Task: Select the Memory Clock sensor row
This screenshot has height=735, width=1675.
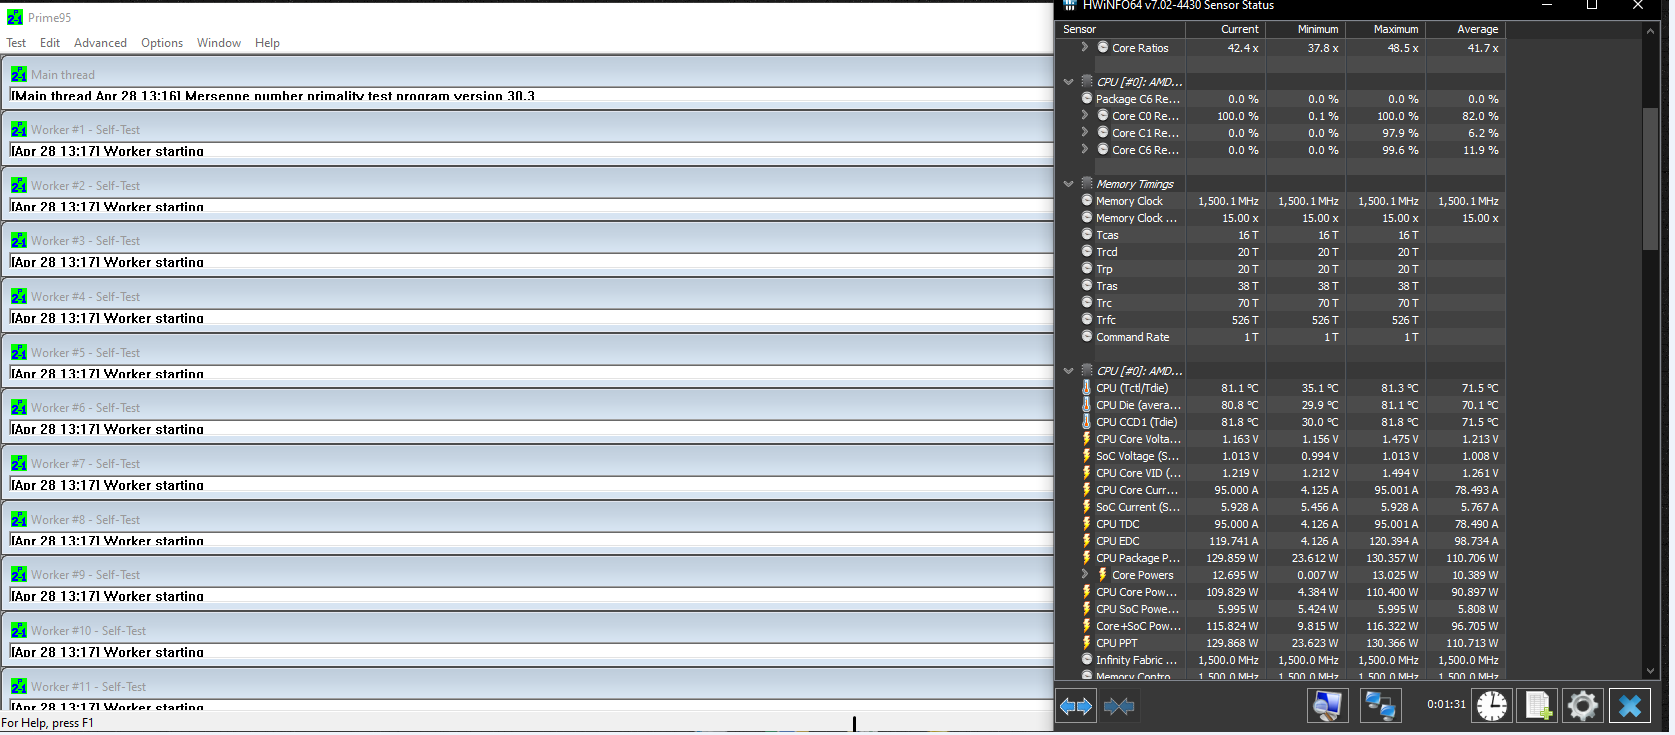Action: (1280, 201)
